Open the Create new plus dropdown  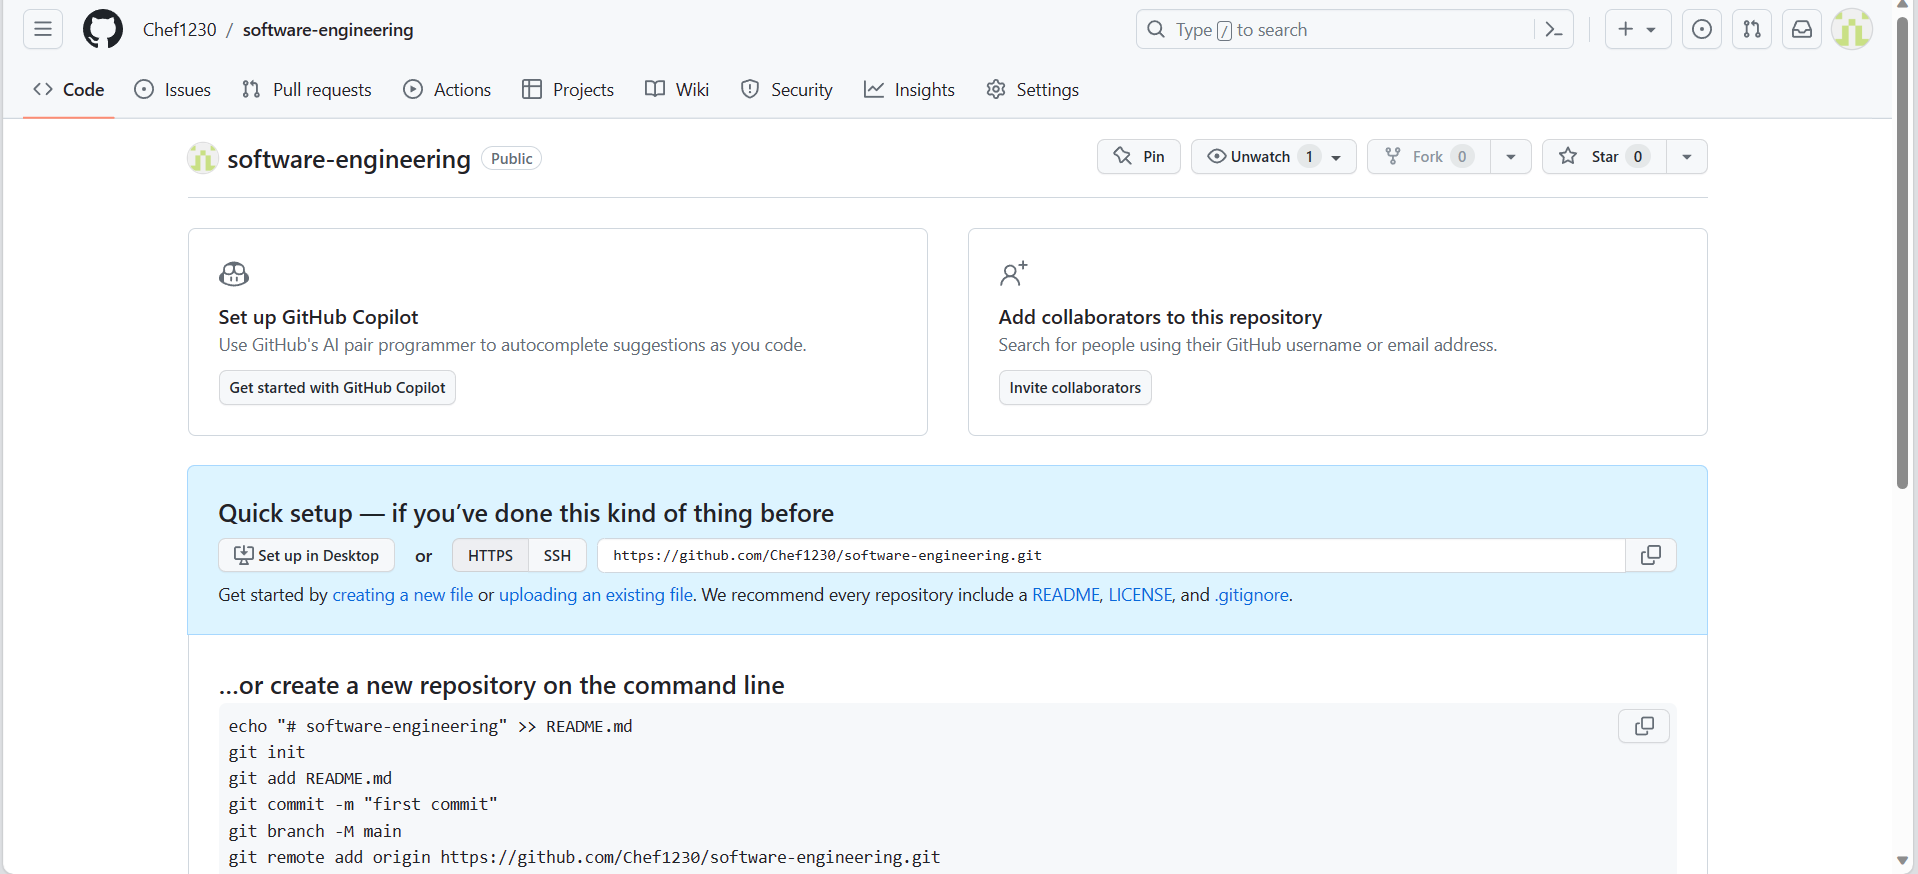pos(1637,30)
